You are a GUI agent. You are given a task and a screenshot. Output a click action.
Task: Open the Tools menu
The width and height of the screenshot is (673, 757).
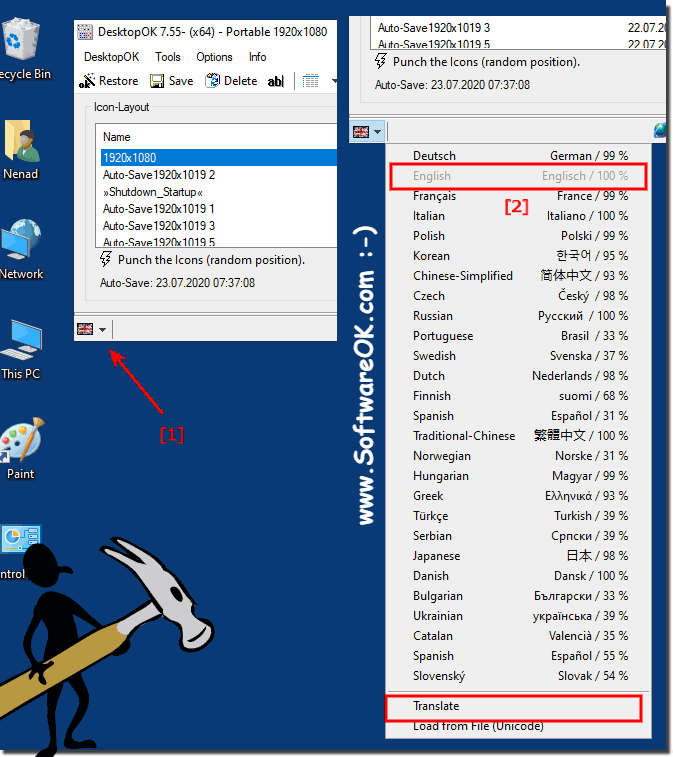tap(168, 57)
